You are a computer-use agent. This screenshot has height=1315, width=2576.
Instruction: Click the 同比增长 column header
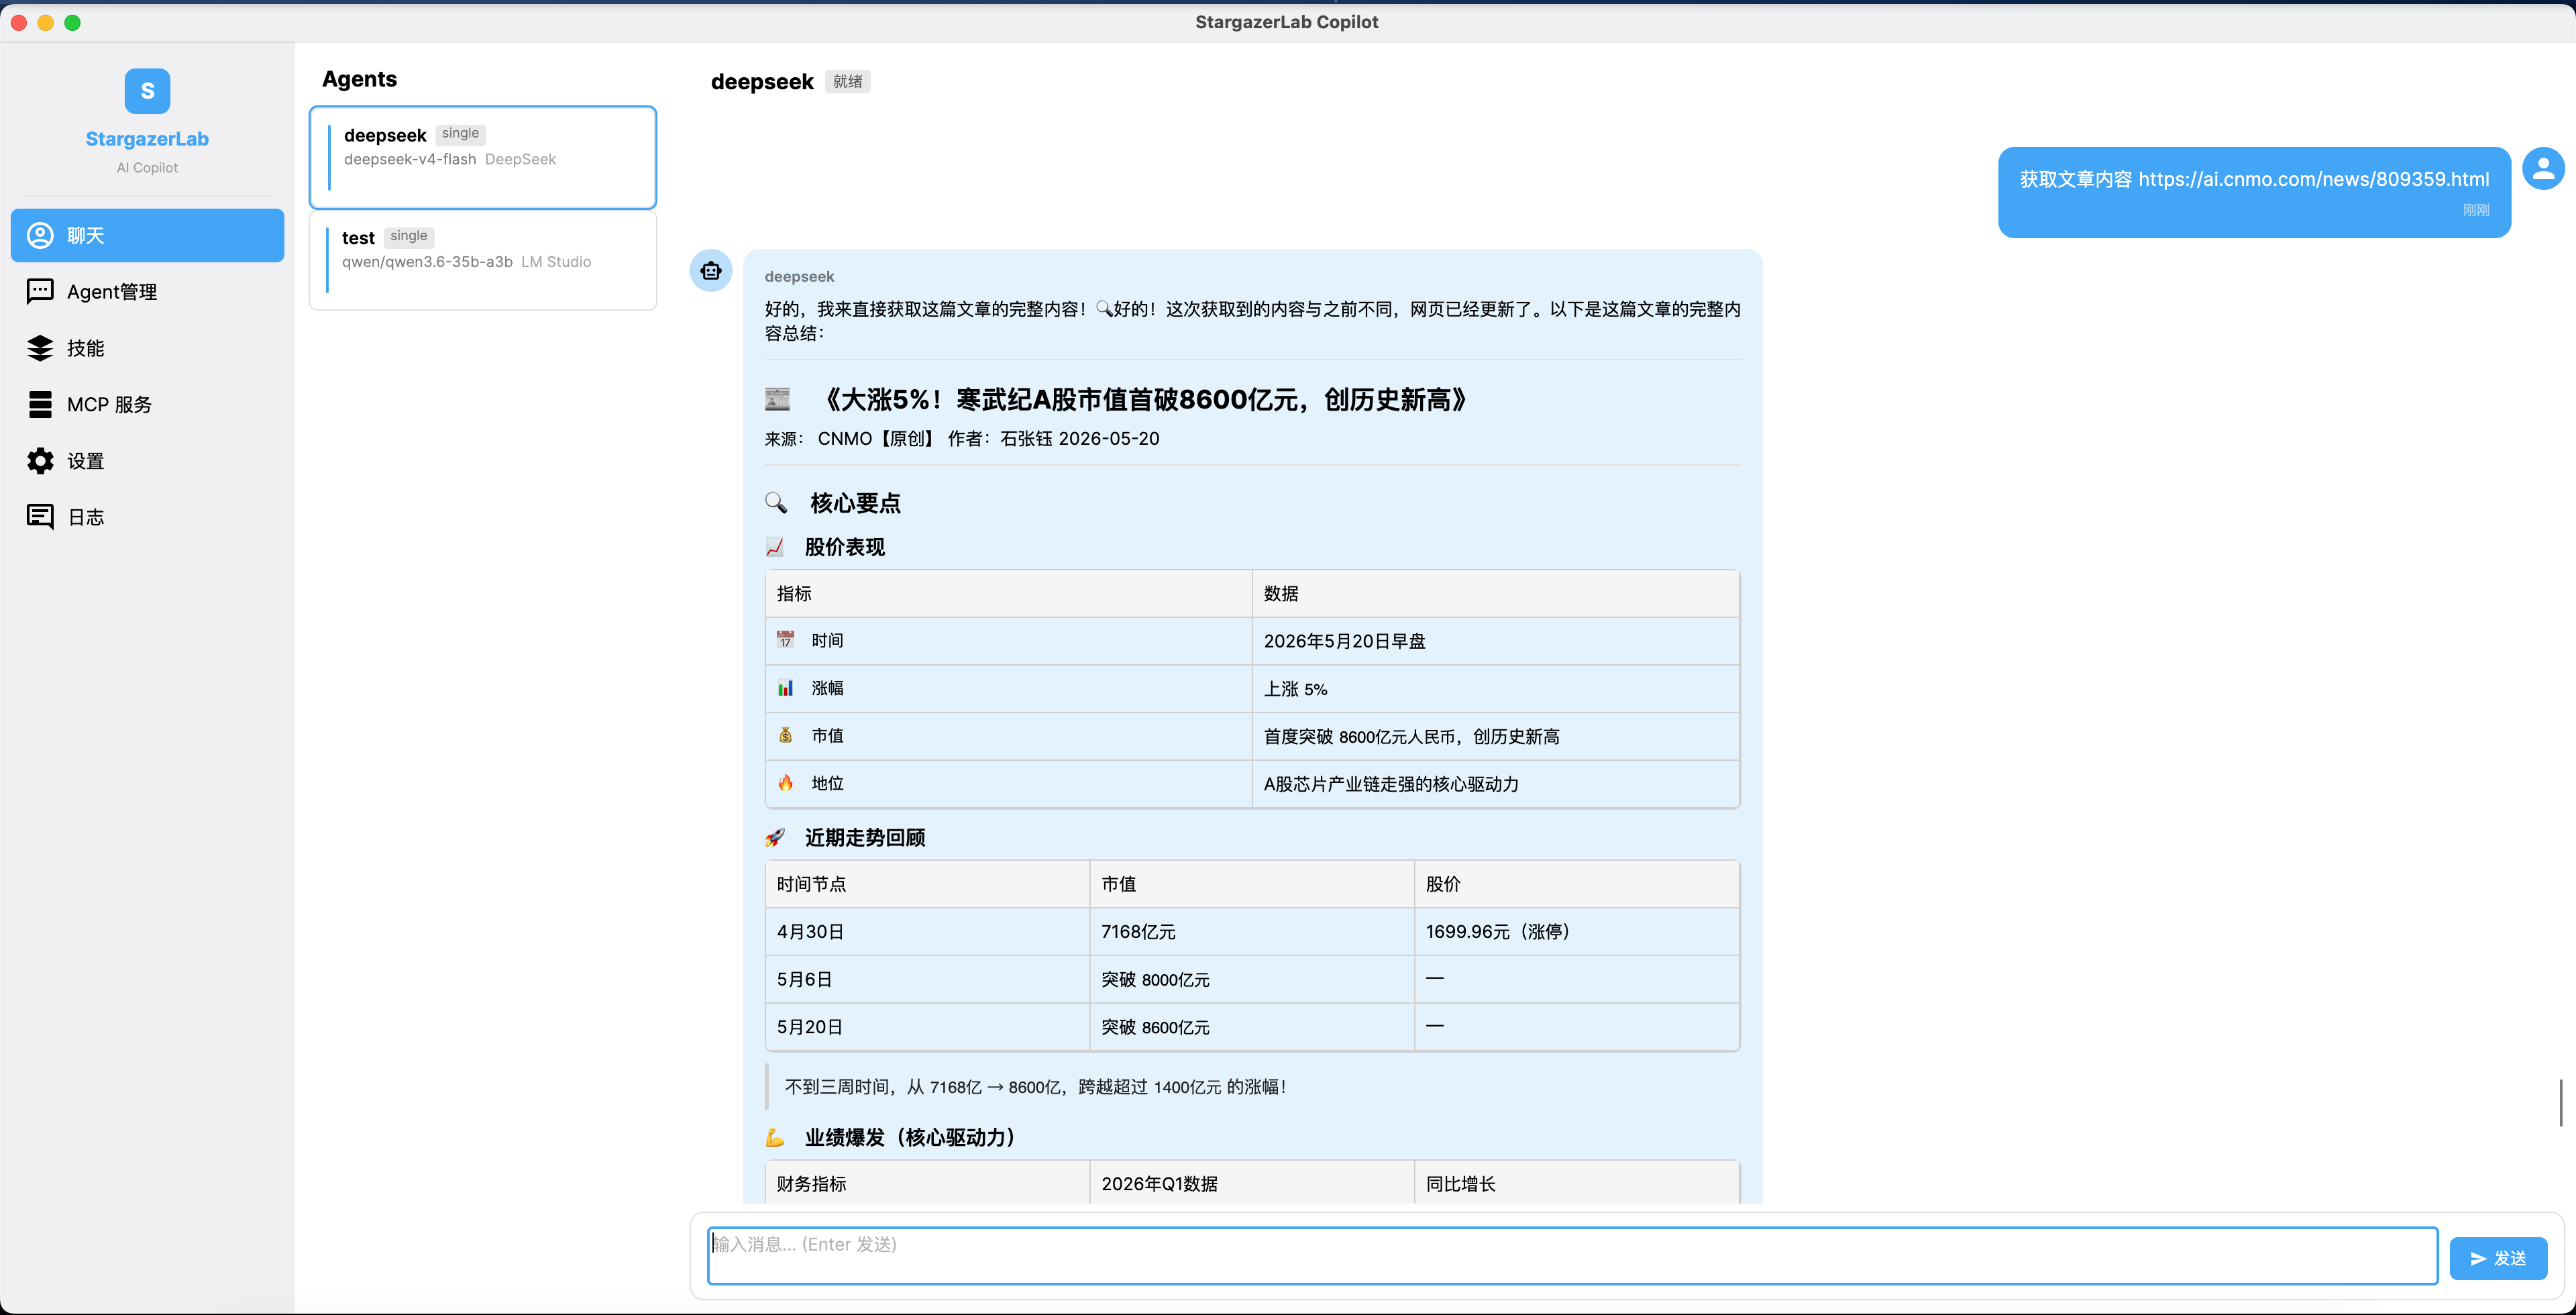tap(1576, 1183)
